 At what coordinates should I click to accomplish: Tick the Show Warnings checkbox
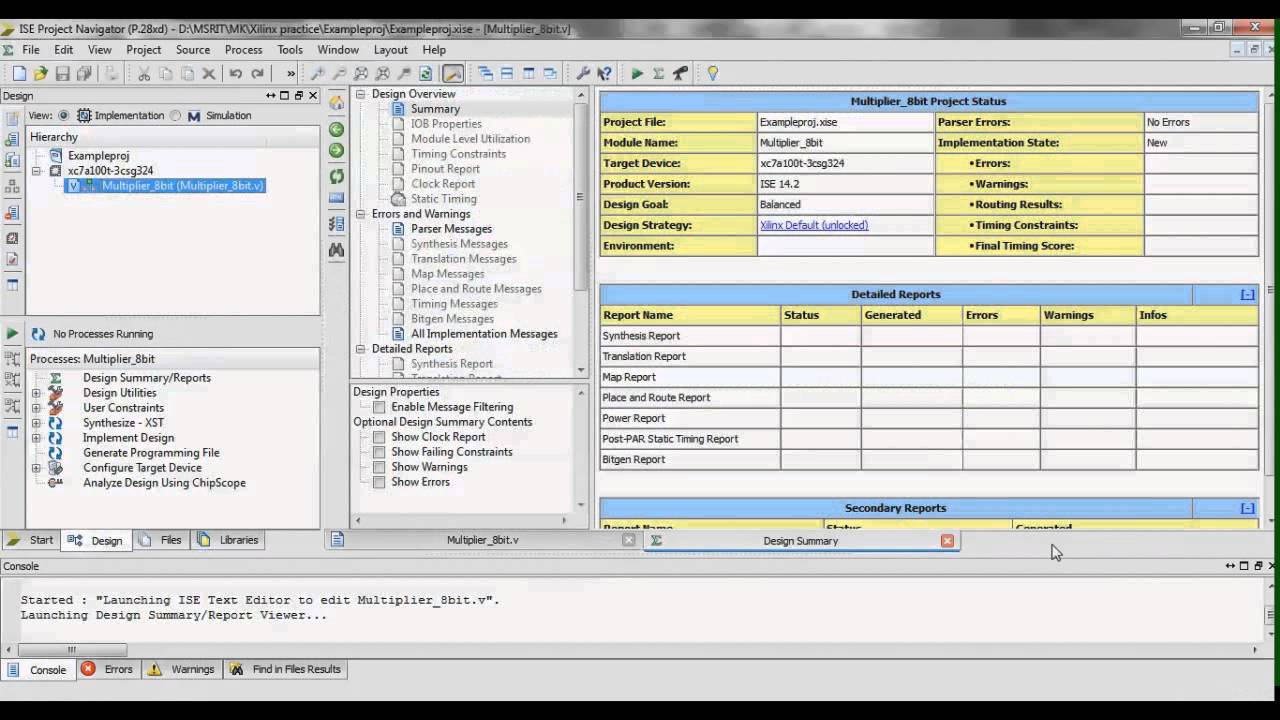click(x=379, y=467)
